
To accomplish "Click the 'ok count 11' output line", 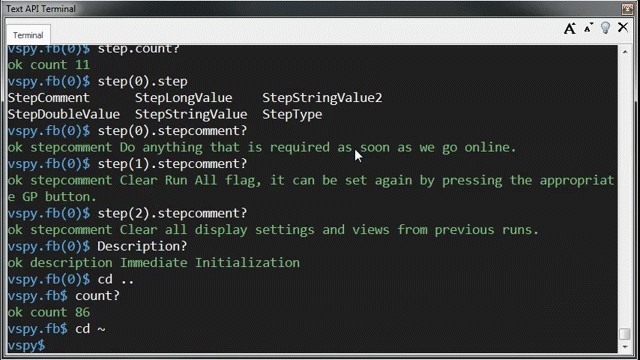I will [x=49, y=65].
